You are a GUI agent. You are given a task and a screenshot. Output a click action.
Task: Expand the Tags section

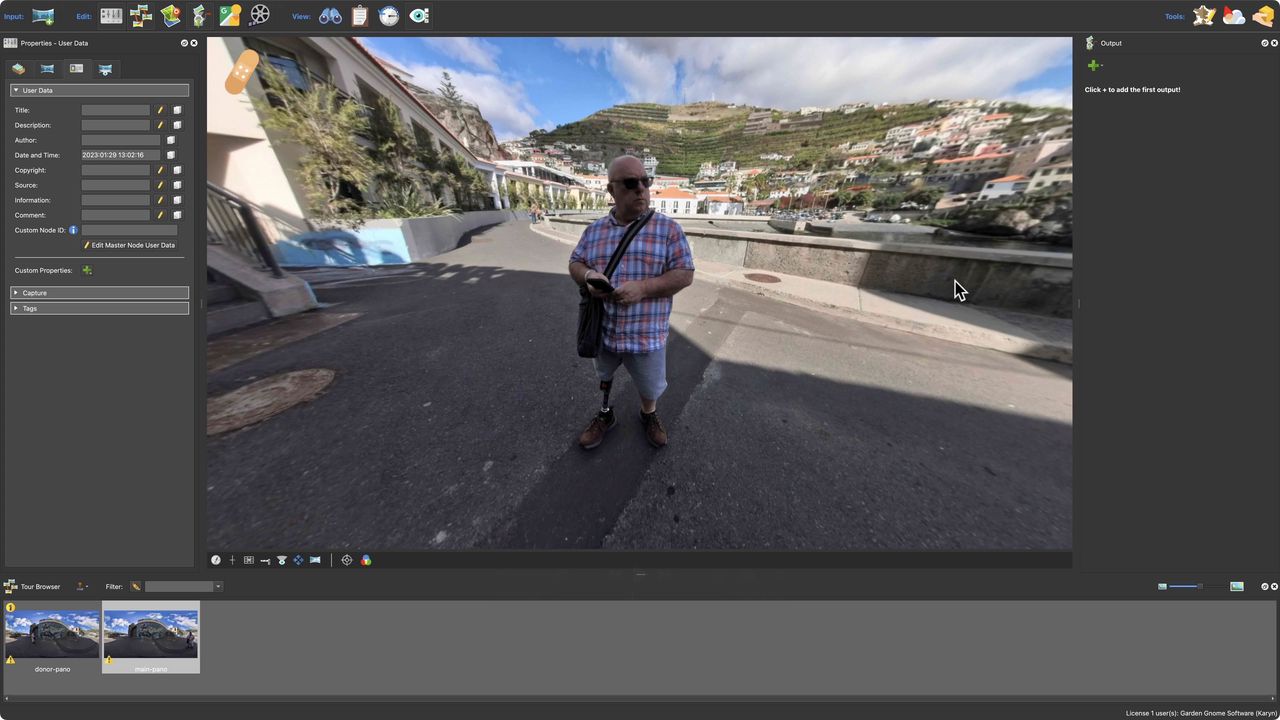pos(29,308)
